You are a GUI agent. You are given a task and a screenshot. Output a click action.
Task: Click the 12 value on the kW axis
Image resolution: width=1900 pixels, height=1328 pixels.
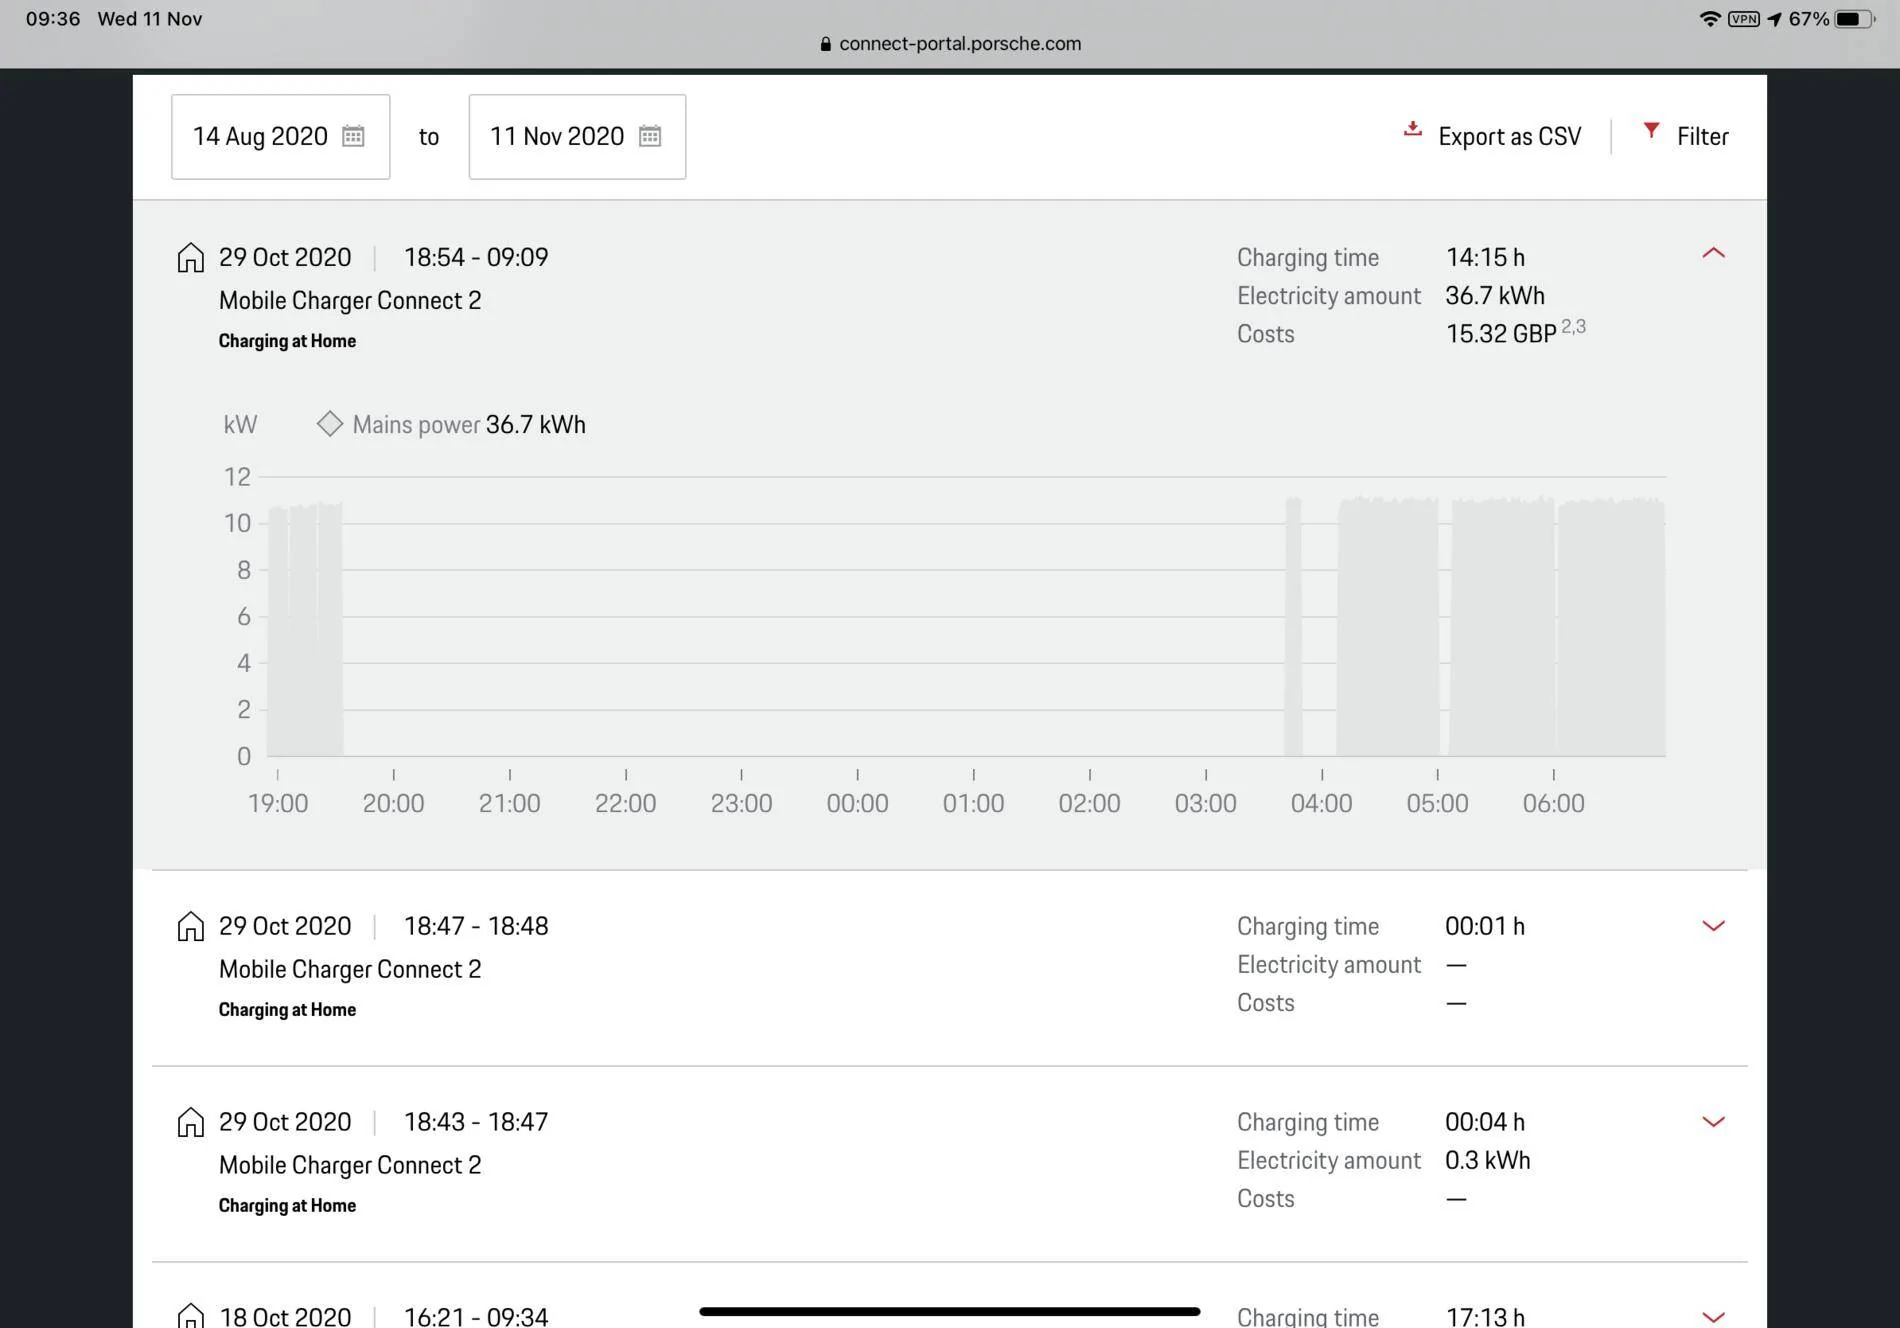(x=237, y=477)
